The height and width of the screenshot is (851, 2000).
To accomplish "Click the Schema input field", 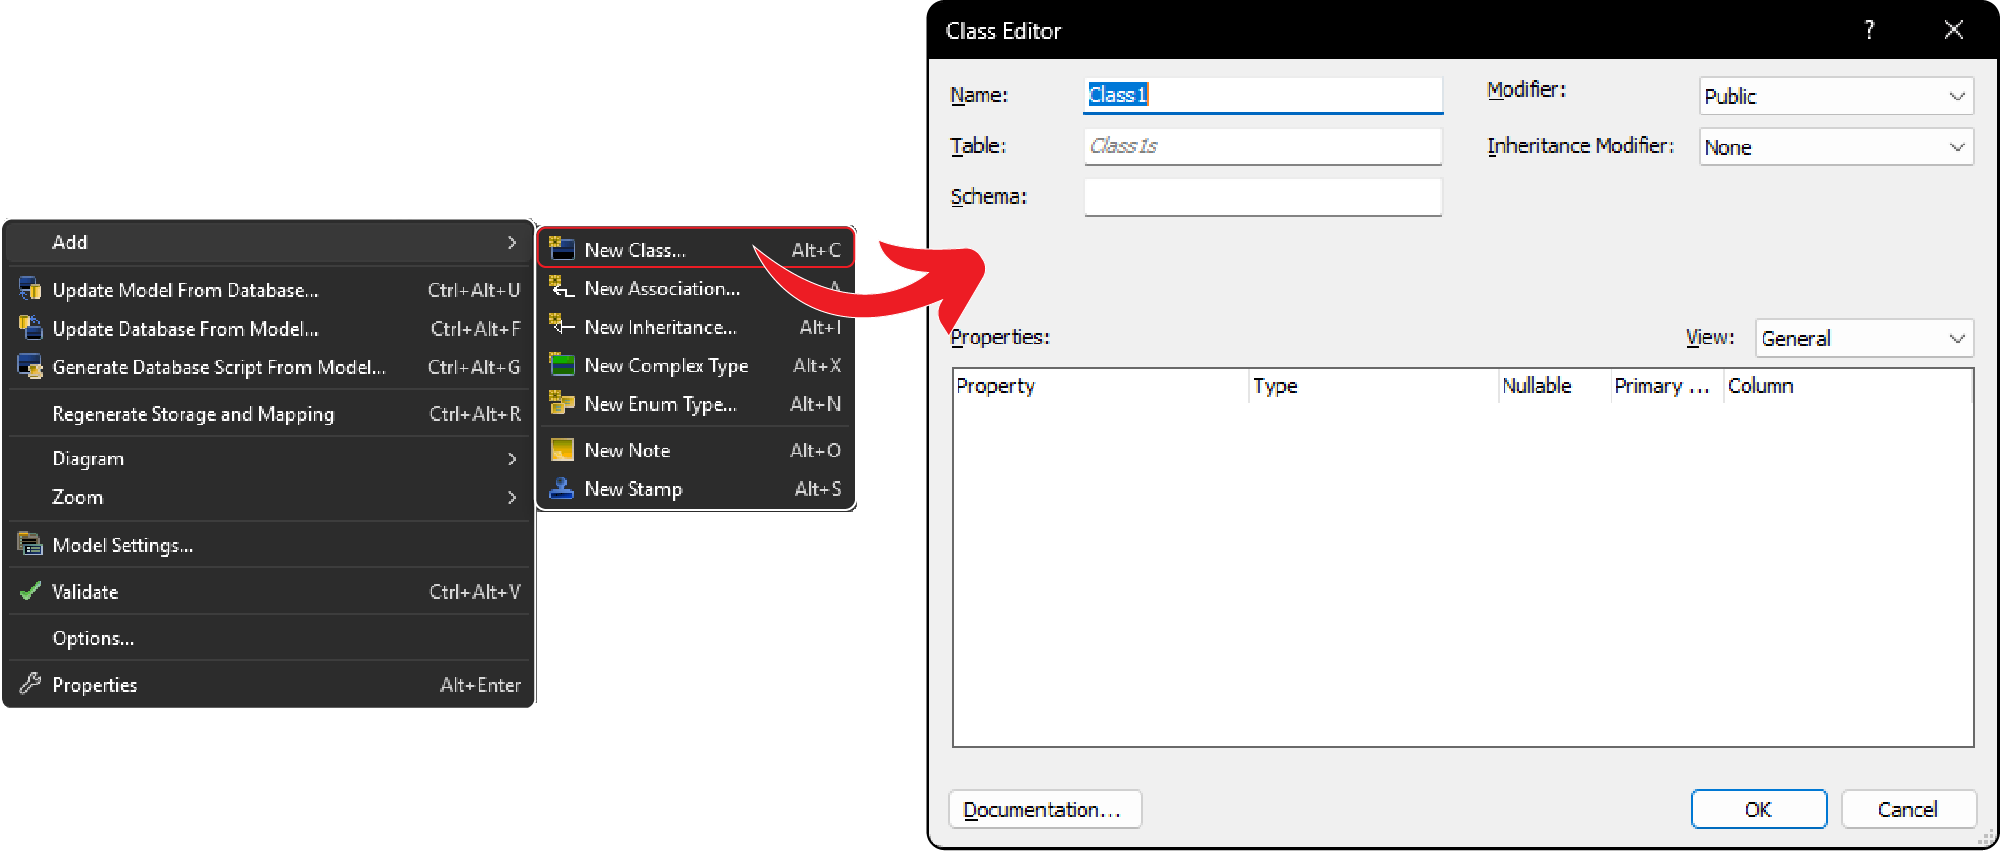I will click(1263, 197).
